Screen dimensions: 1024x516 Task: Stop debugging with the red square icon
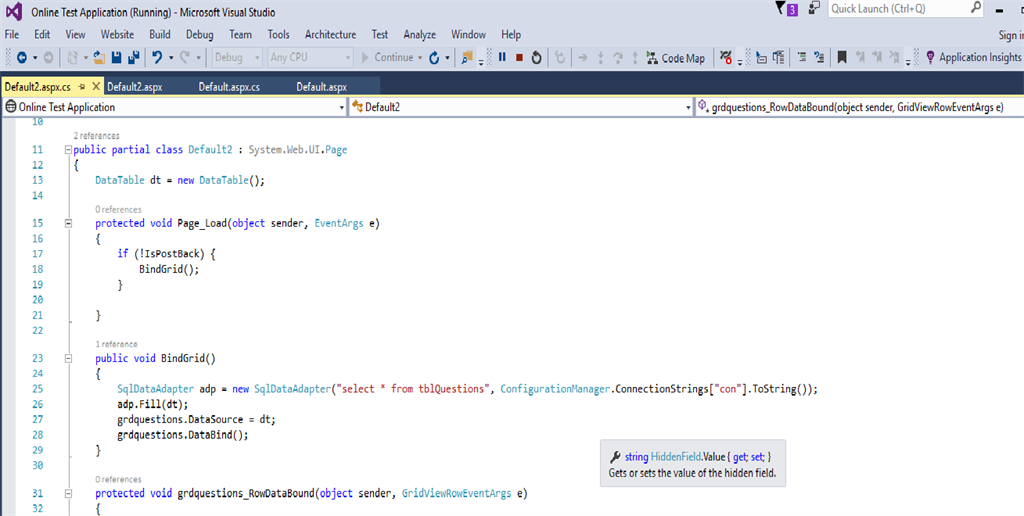[x=519, y=58]
